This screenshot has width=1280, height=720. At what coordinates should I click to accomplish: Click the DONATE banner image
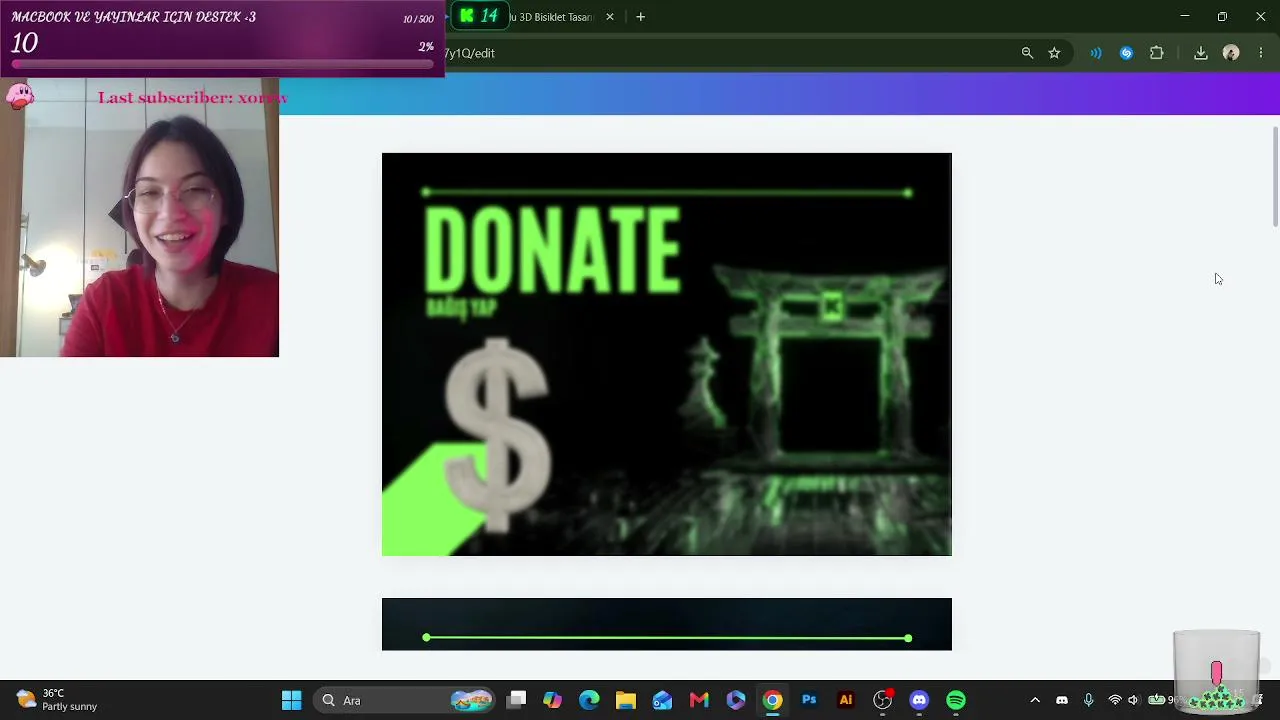(667, 354)
